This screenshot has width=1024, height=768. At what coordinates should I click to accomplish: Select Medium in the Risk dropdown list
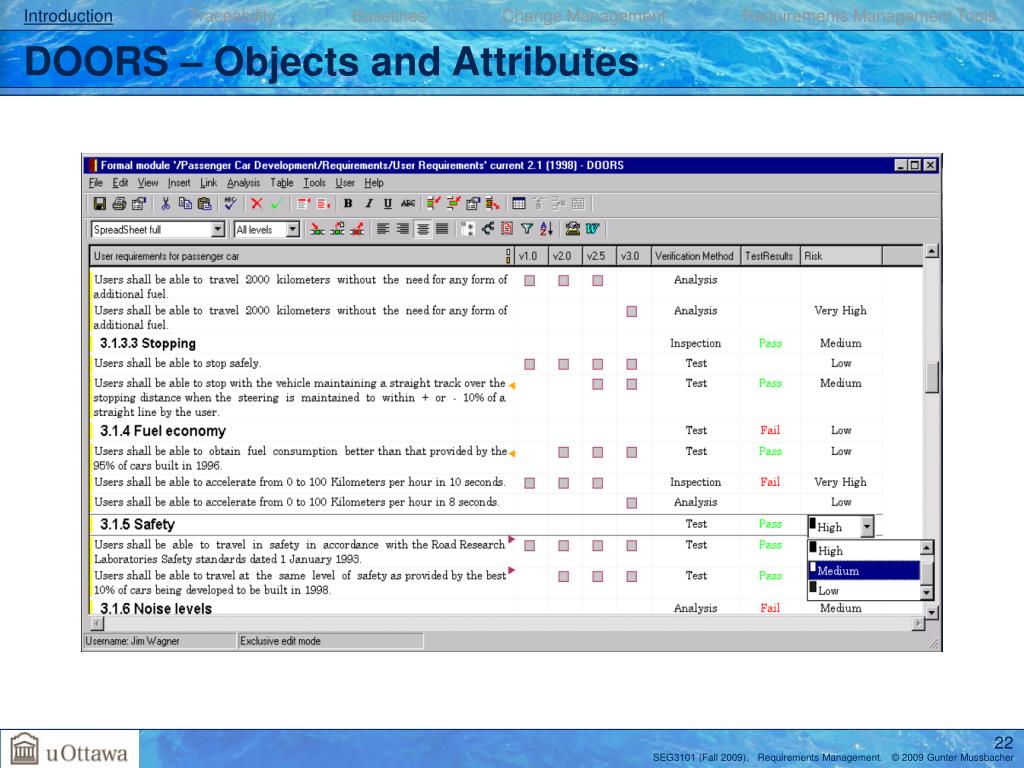864,571
